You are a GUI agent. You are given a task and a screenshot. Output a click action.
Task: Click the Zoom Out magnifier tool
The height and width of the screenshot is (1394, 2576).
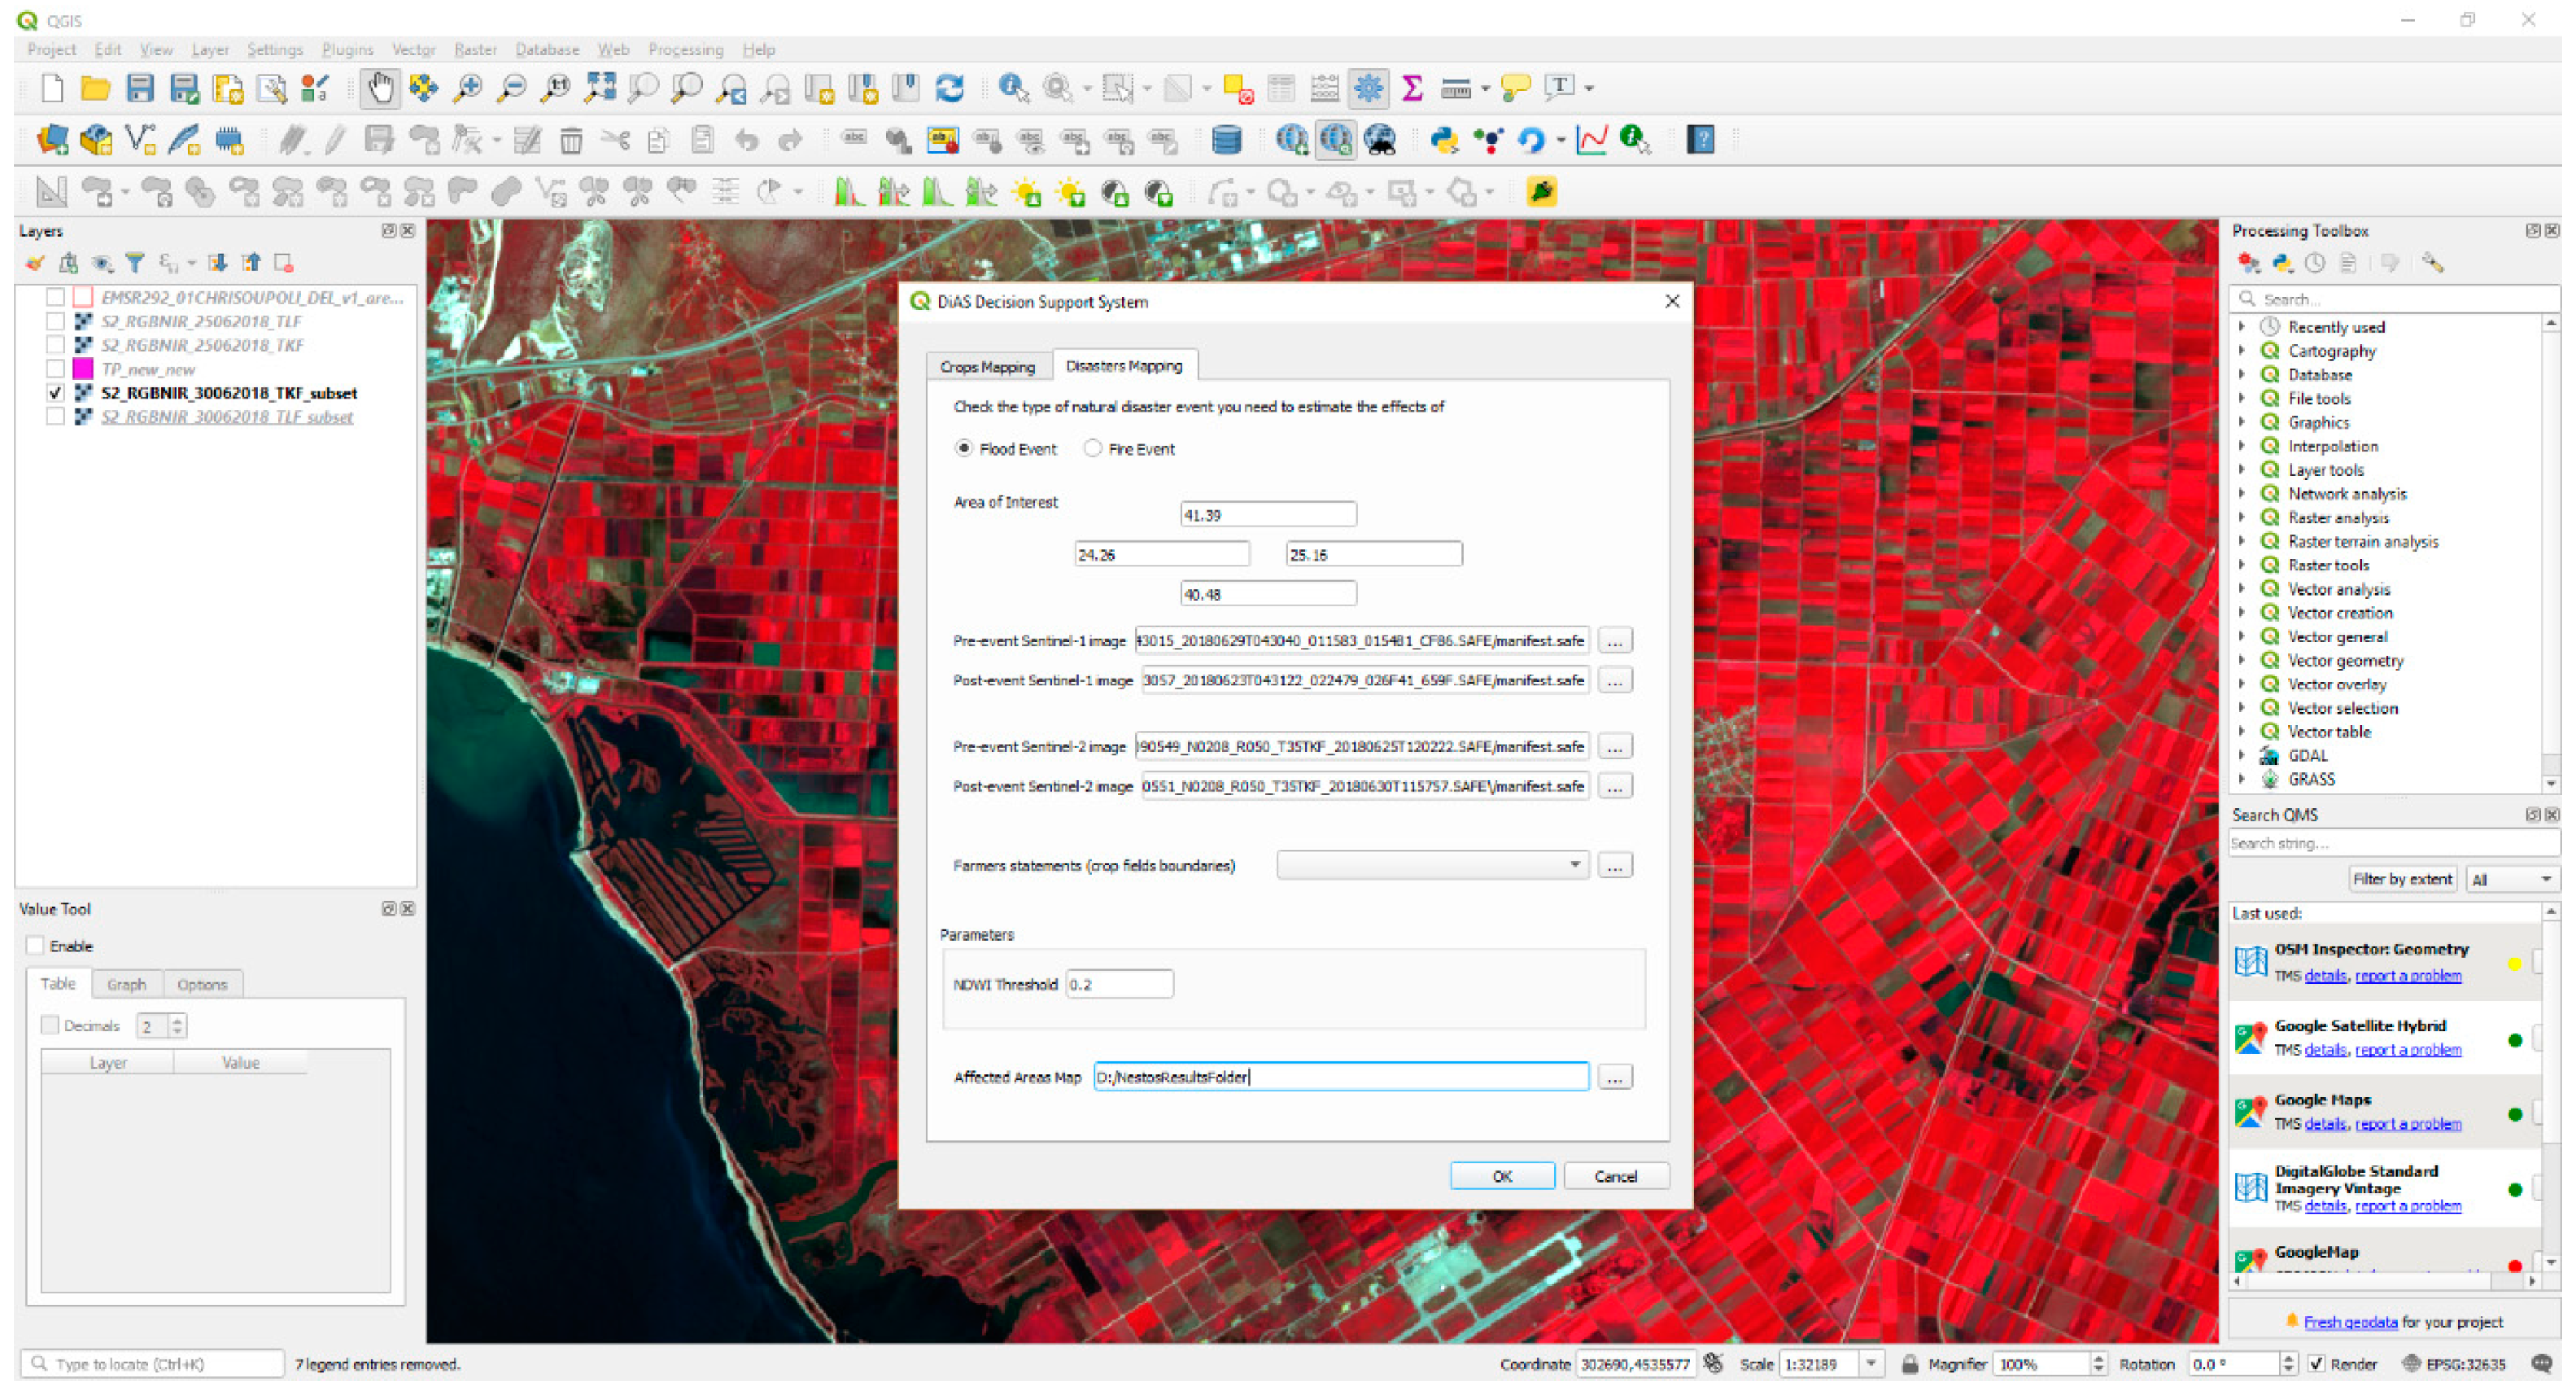(511, 88)
